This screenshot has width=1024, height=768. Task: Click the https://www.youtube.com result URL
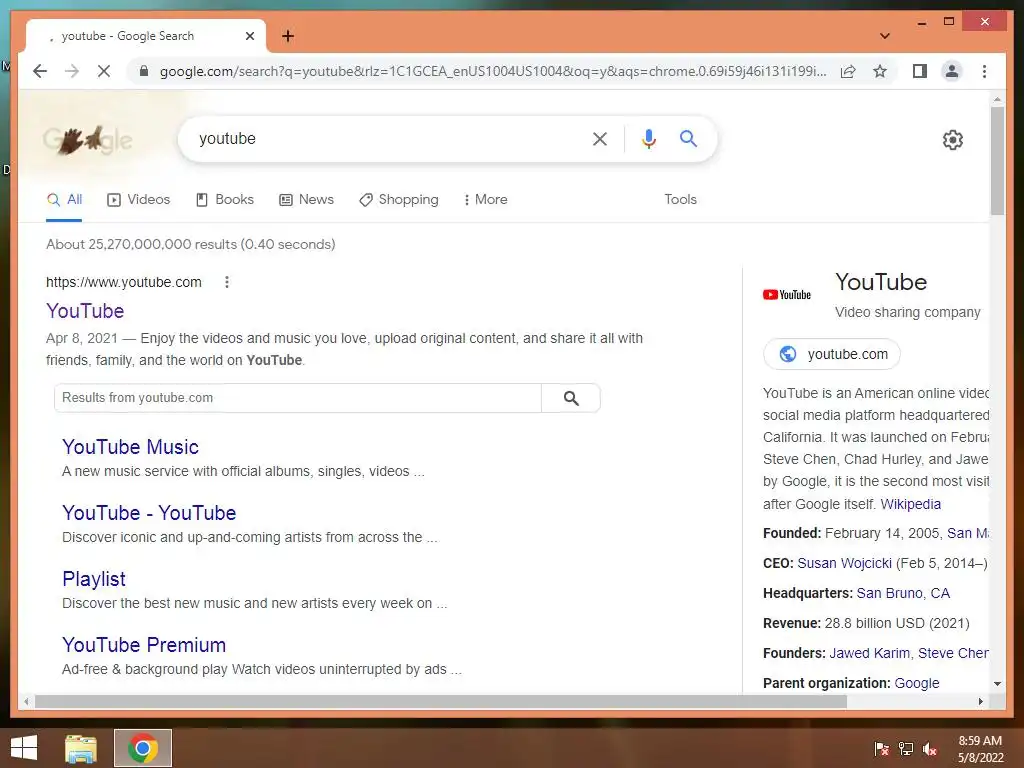[123, 282]
